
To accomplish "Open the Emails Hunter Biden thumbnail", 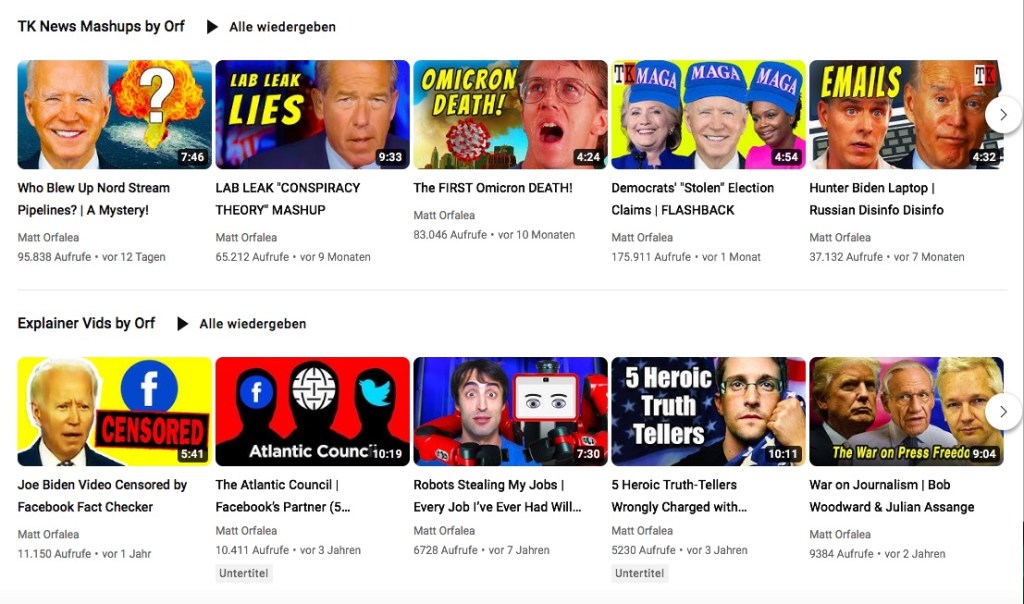I will [906, 115].
